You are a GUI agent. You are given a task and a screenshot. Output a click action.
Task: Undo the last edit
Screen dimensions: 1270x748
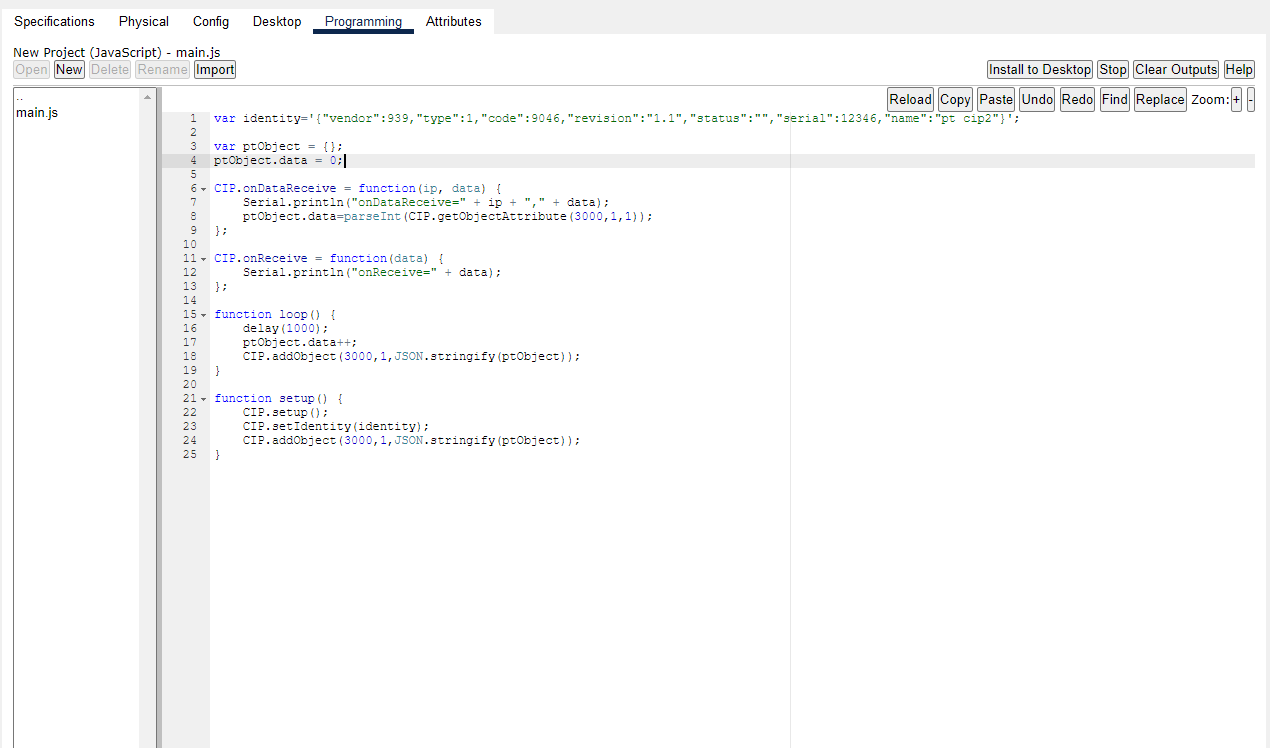click(x=1037, y=99)
